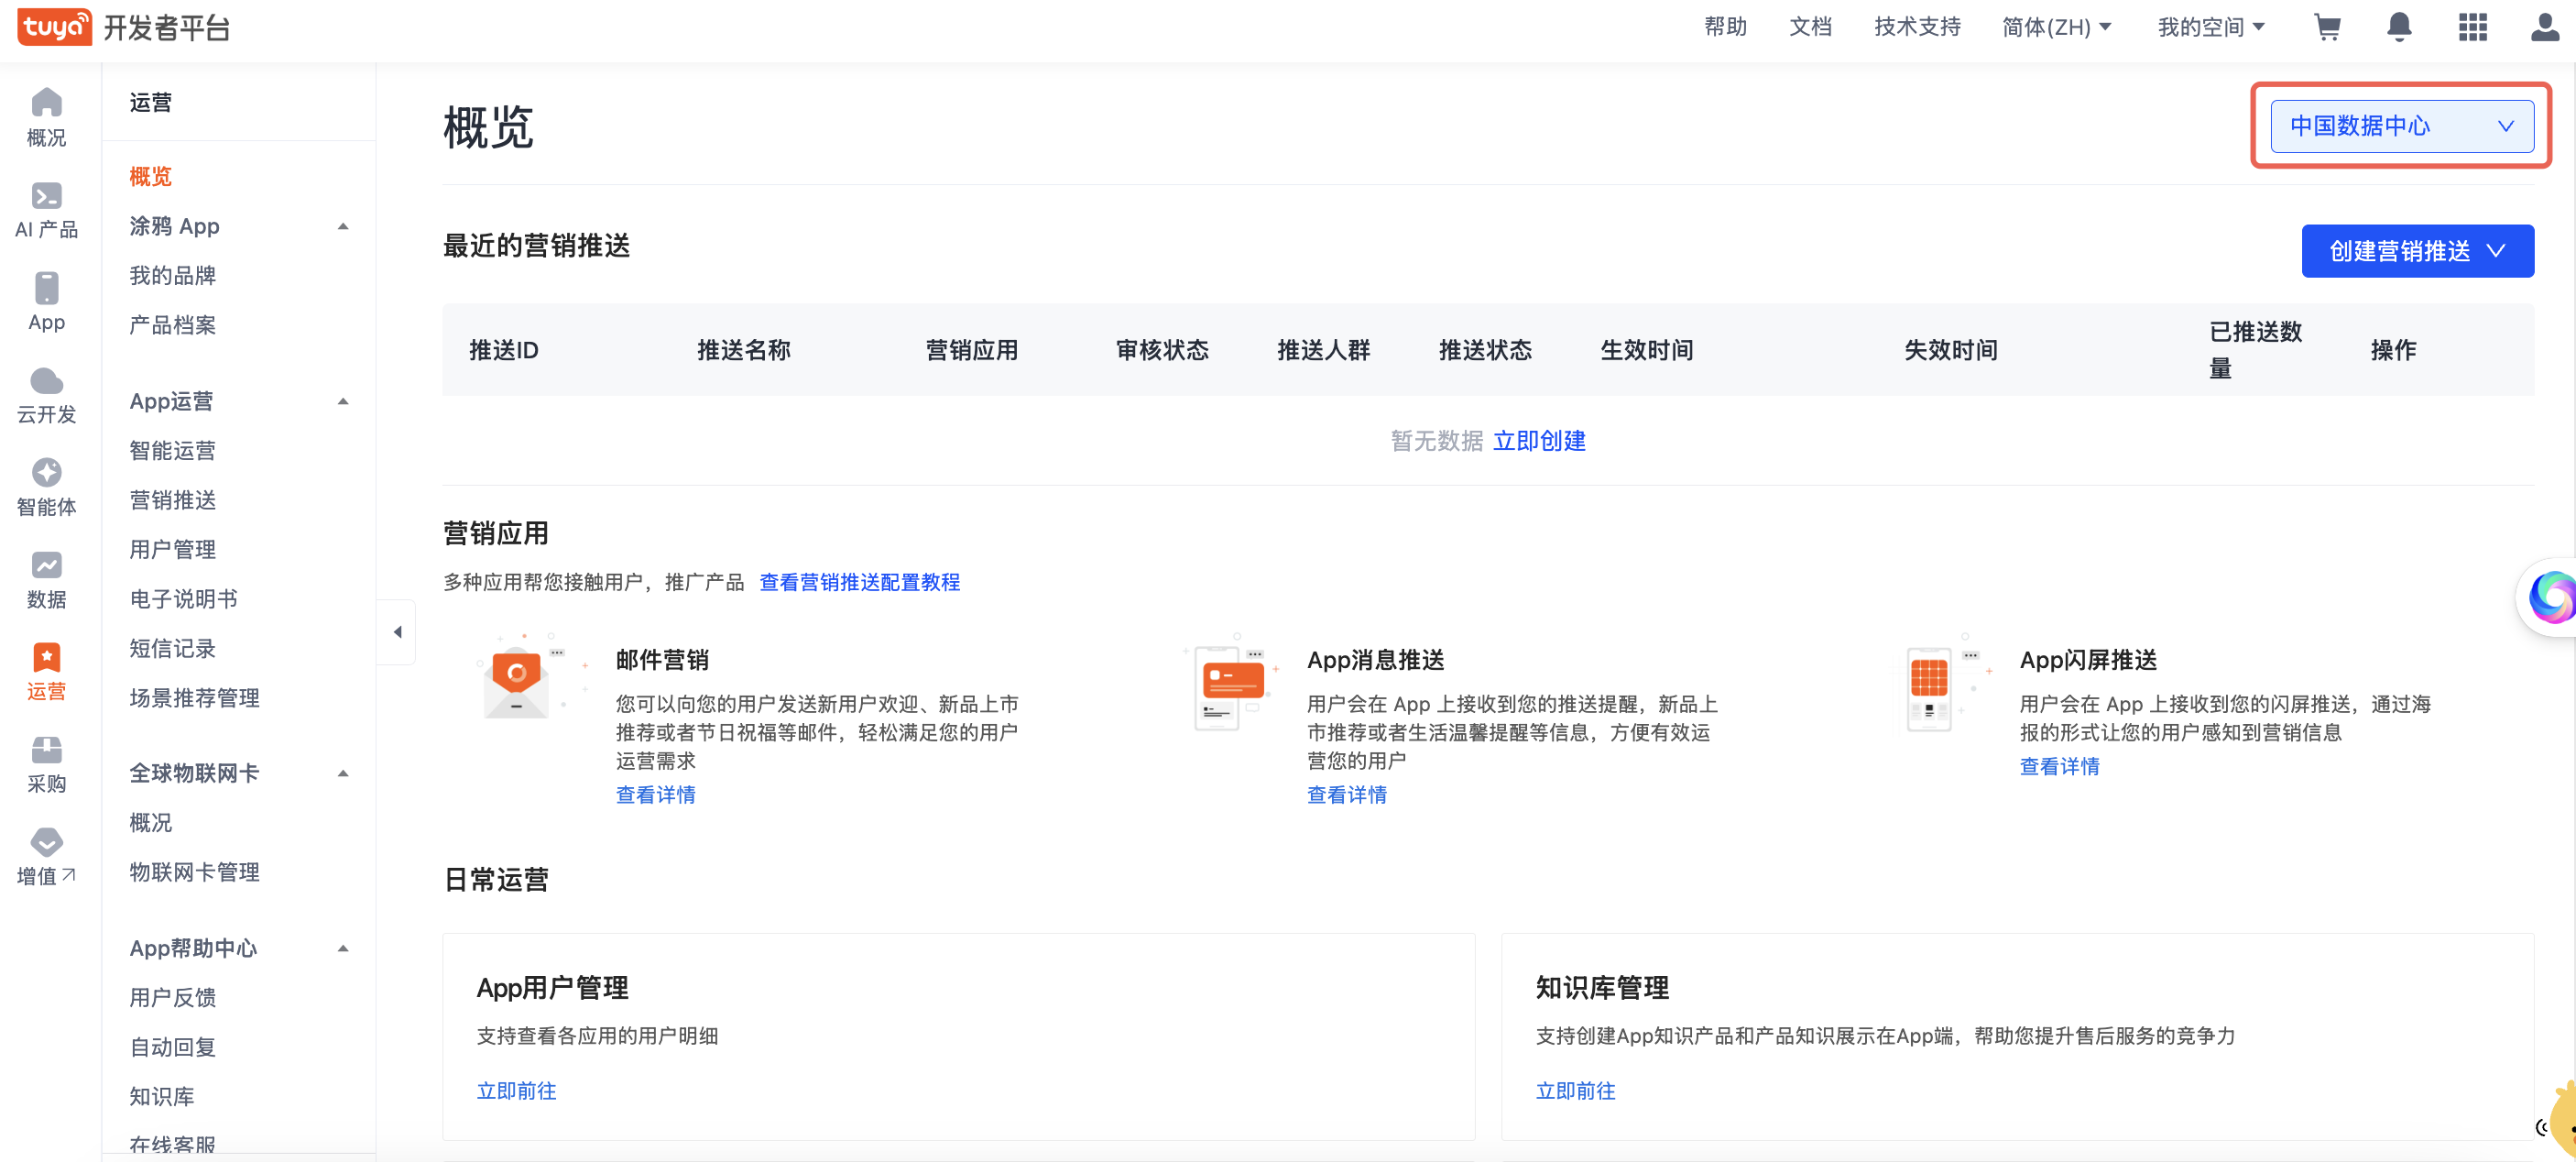Open 场景推荐管理 menu item
Viewport: 2576px width, 1162px height.
click(x=194, y=698)
